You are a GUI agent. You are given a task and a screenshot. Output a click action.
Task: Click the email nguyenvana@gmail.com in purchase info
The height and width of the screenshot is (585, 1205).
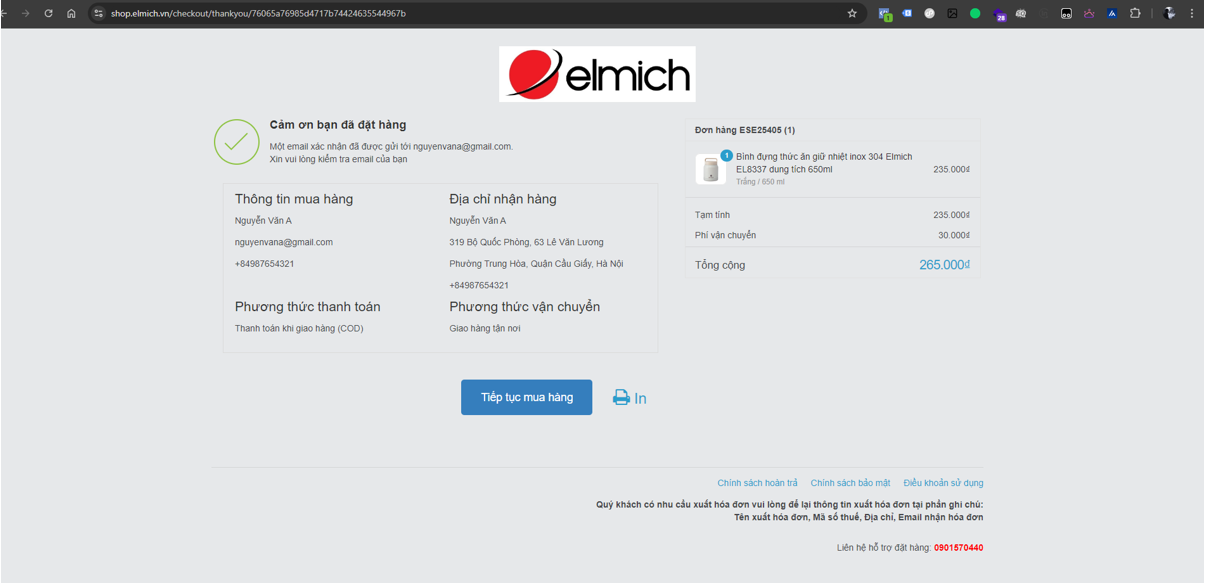point(284,242)
